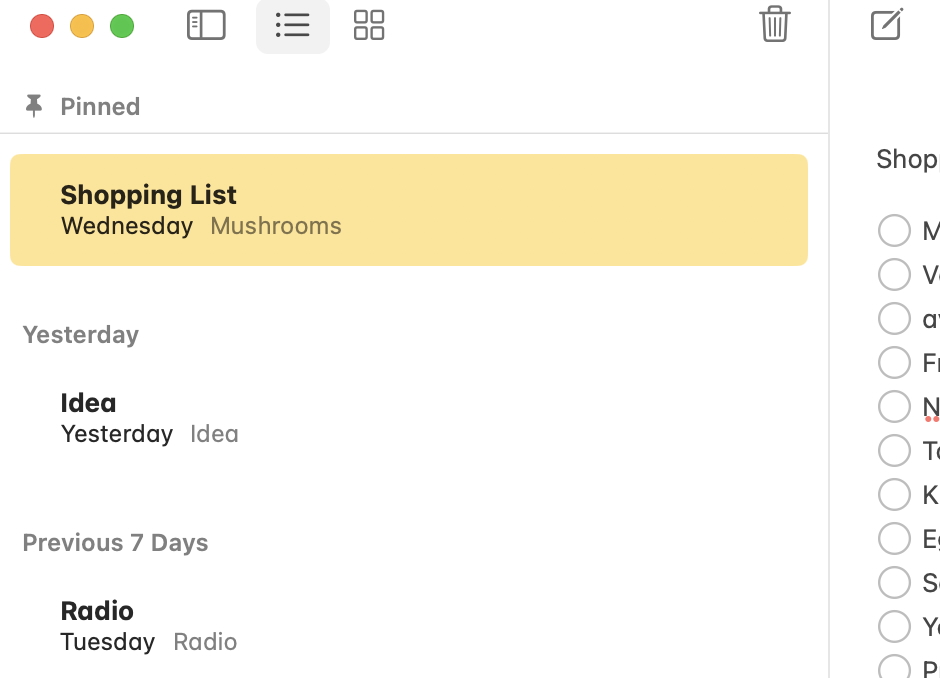Click the green fullscreen window button
This screenshot has width=940, height=678.
point(122,26)
